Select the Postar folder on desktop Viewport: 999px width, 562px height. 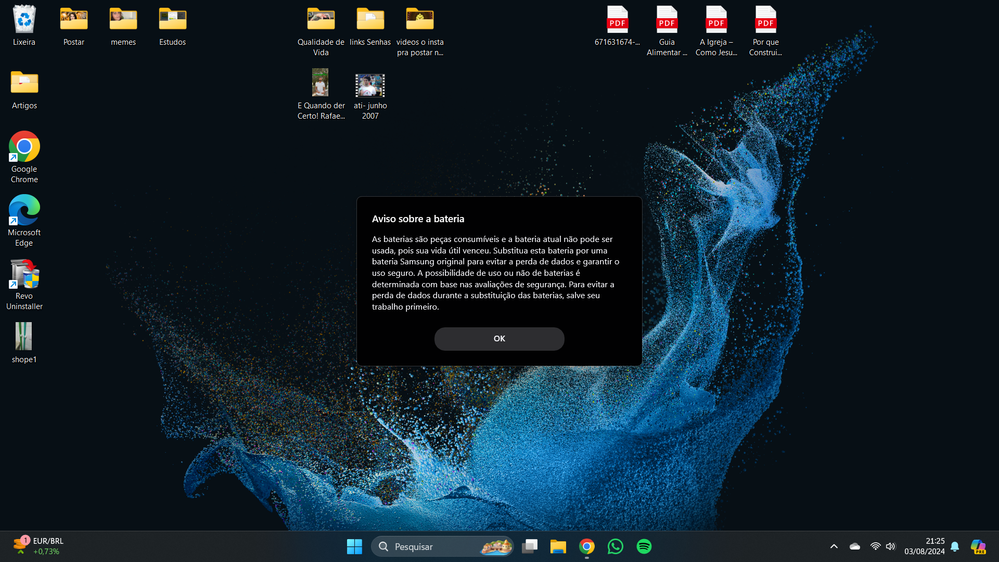click(74, 25)
